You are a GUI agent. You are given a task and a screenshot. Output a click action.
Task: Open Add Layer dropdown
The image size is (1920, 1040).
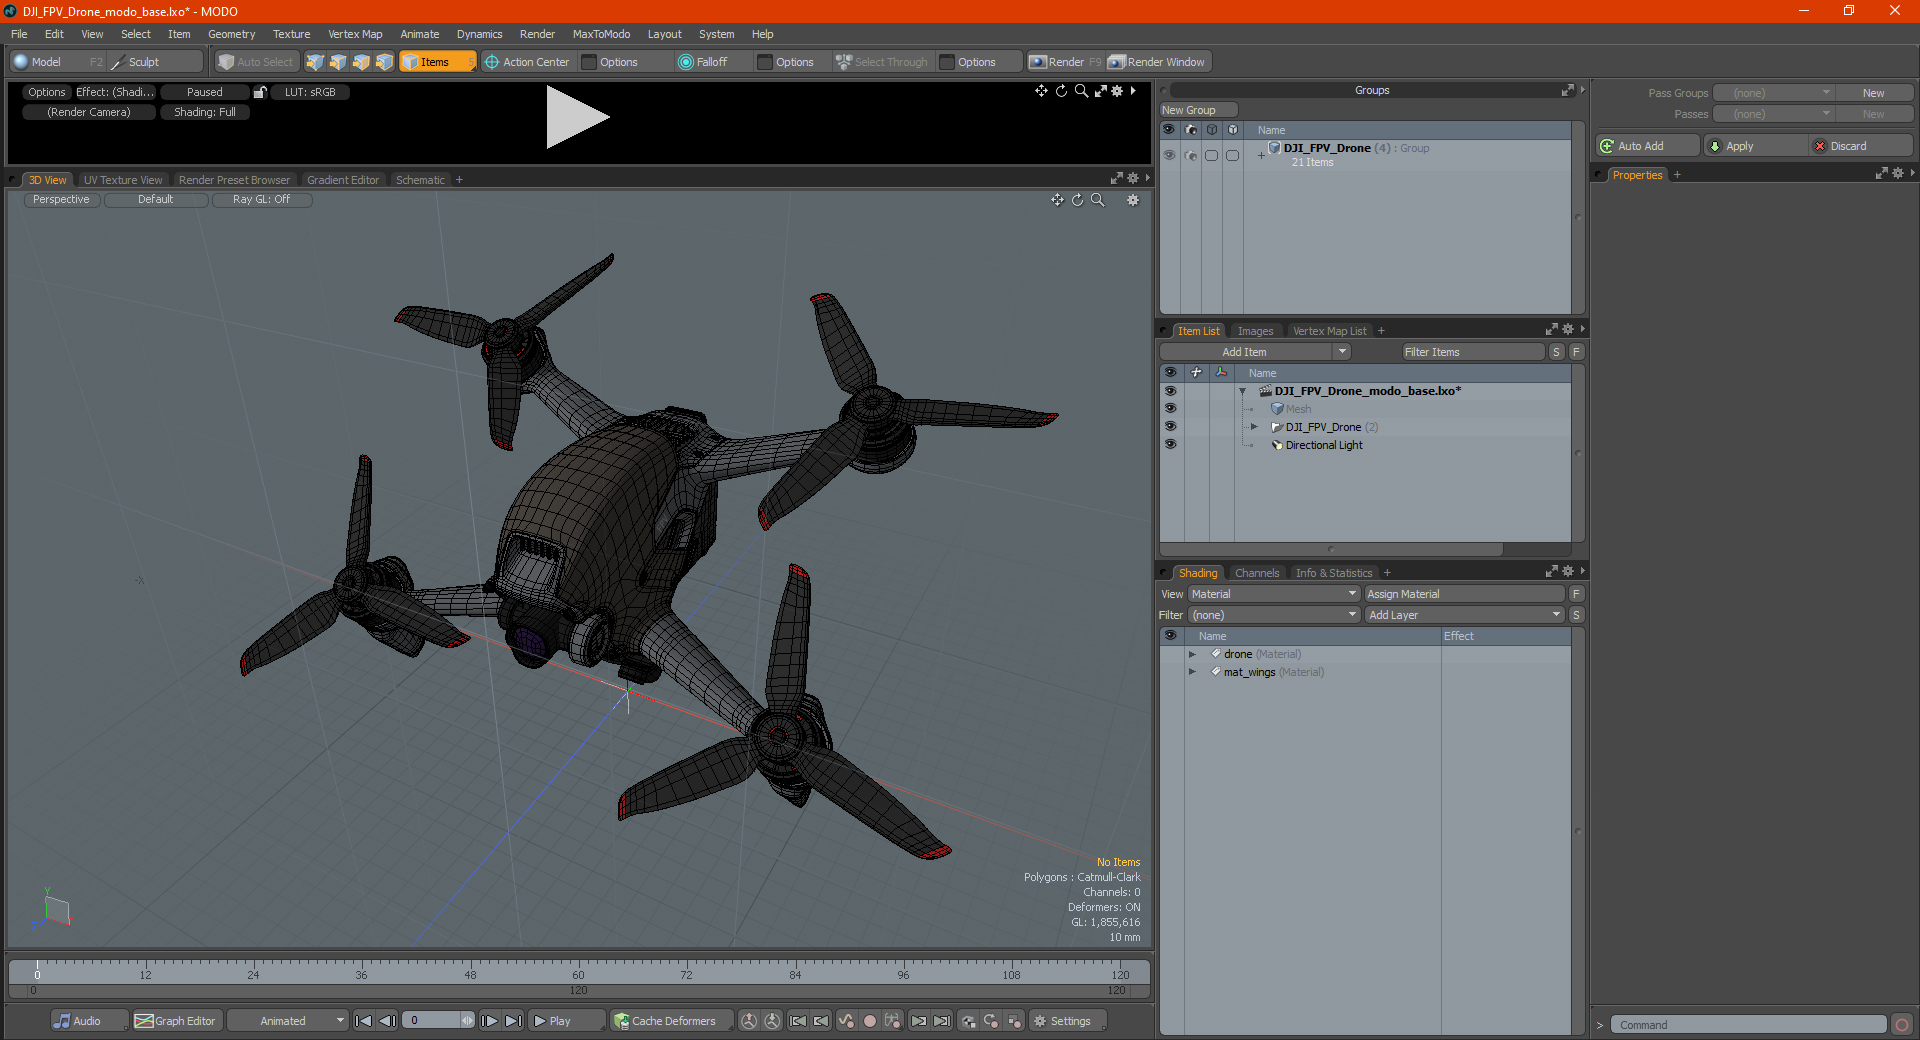[1465, 615]
